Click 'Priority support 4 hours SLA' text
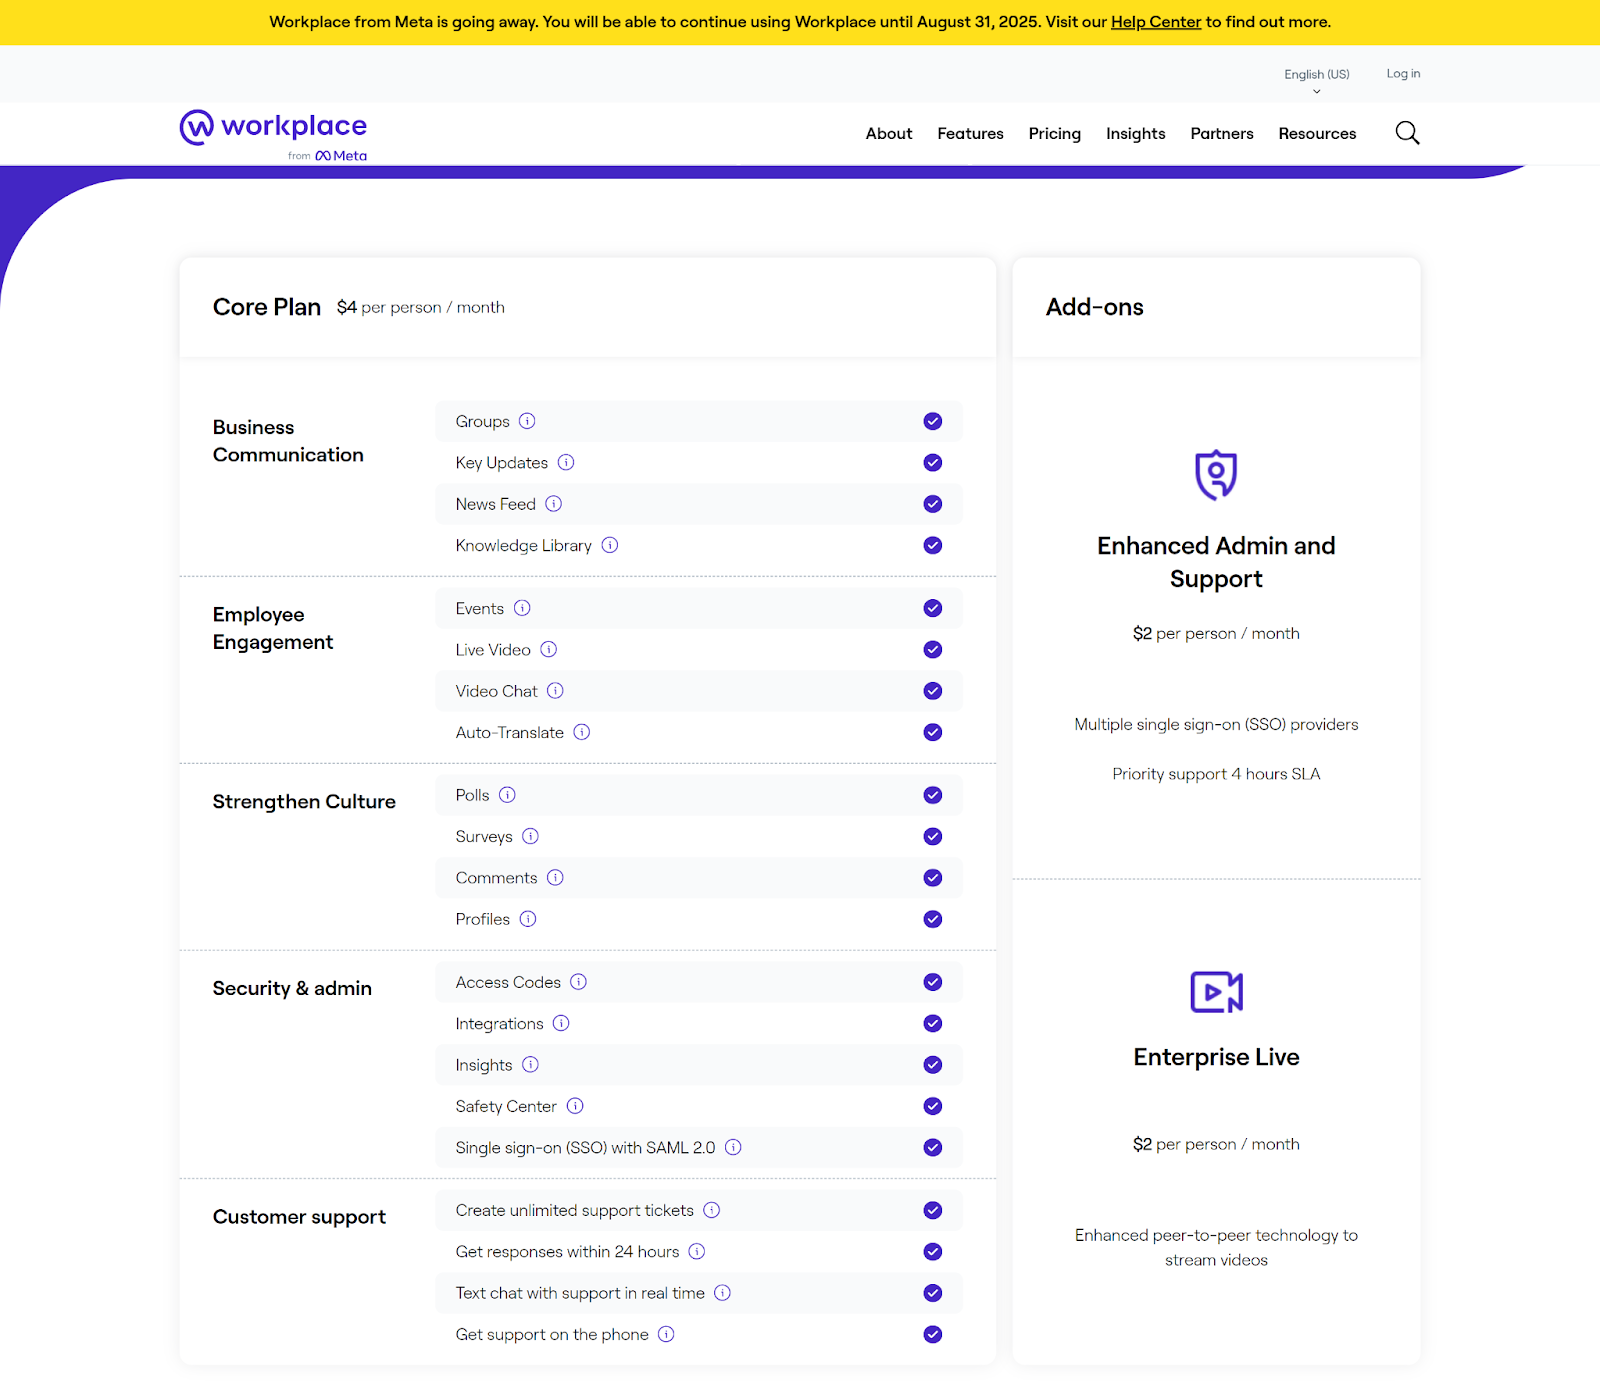 tap(1216, 774)
